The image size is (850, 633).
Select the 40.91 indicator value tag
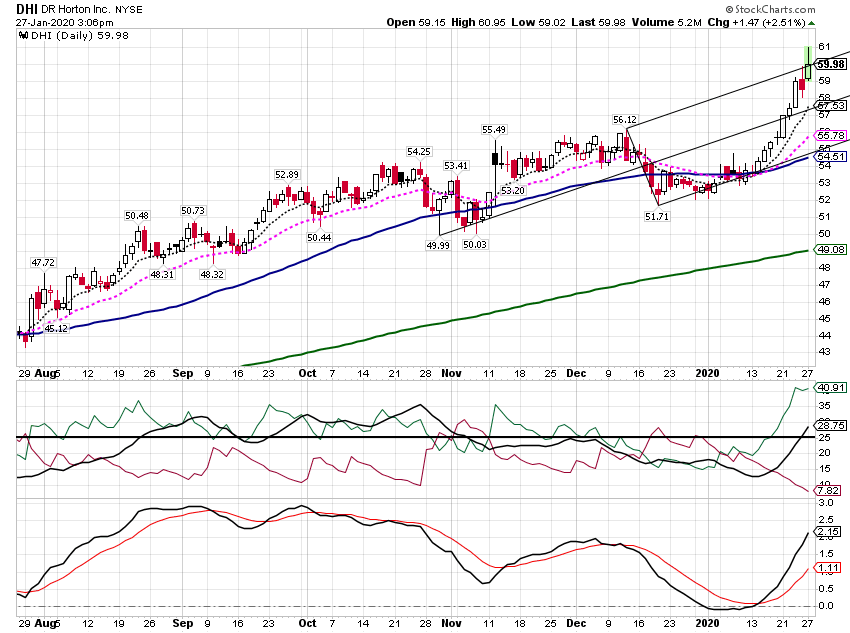click(x=830, y=387)
